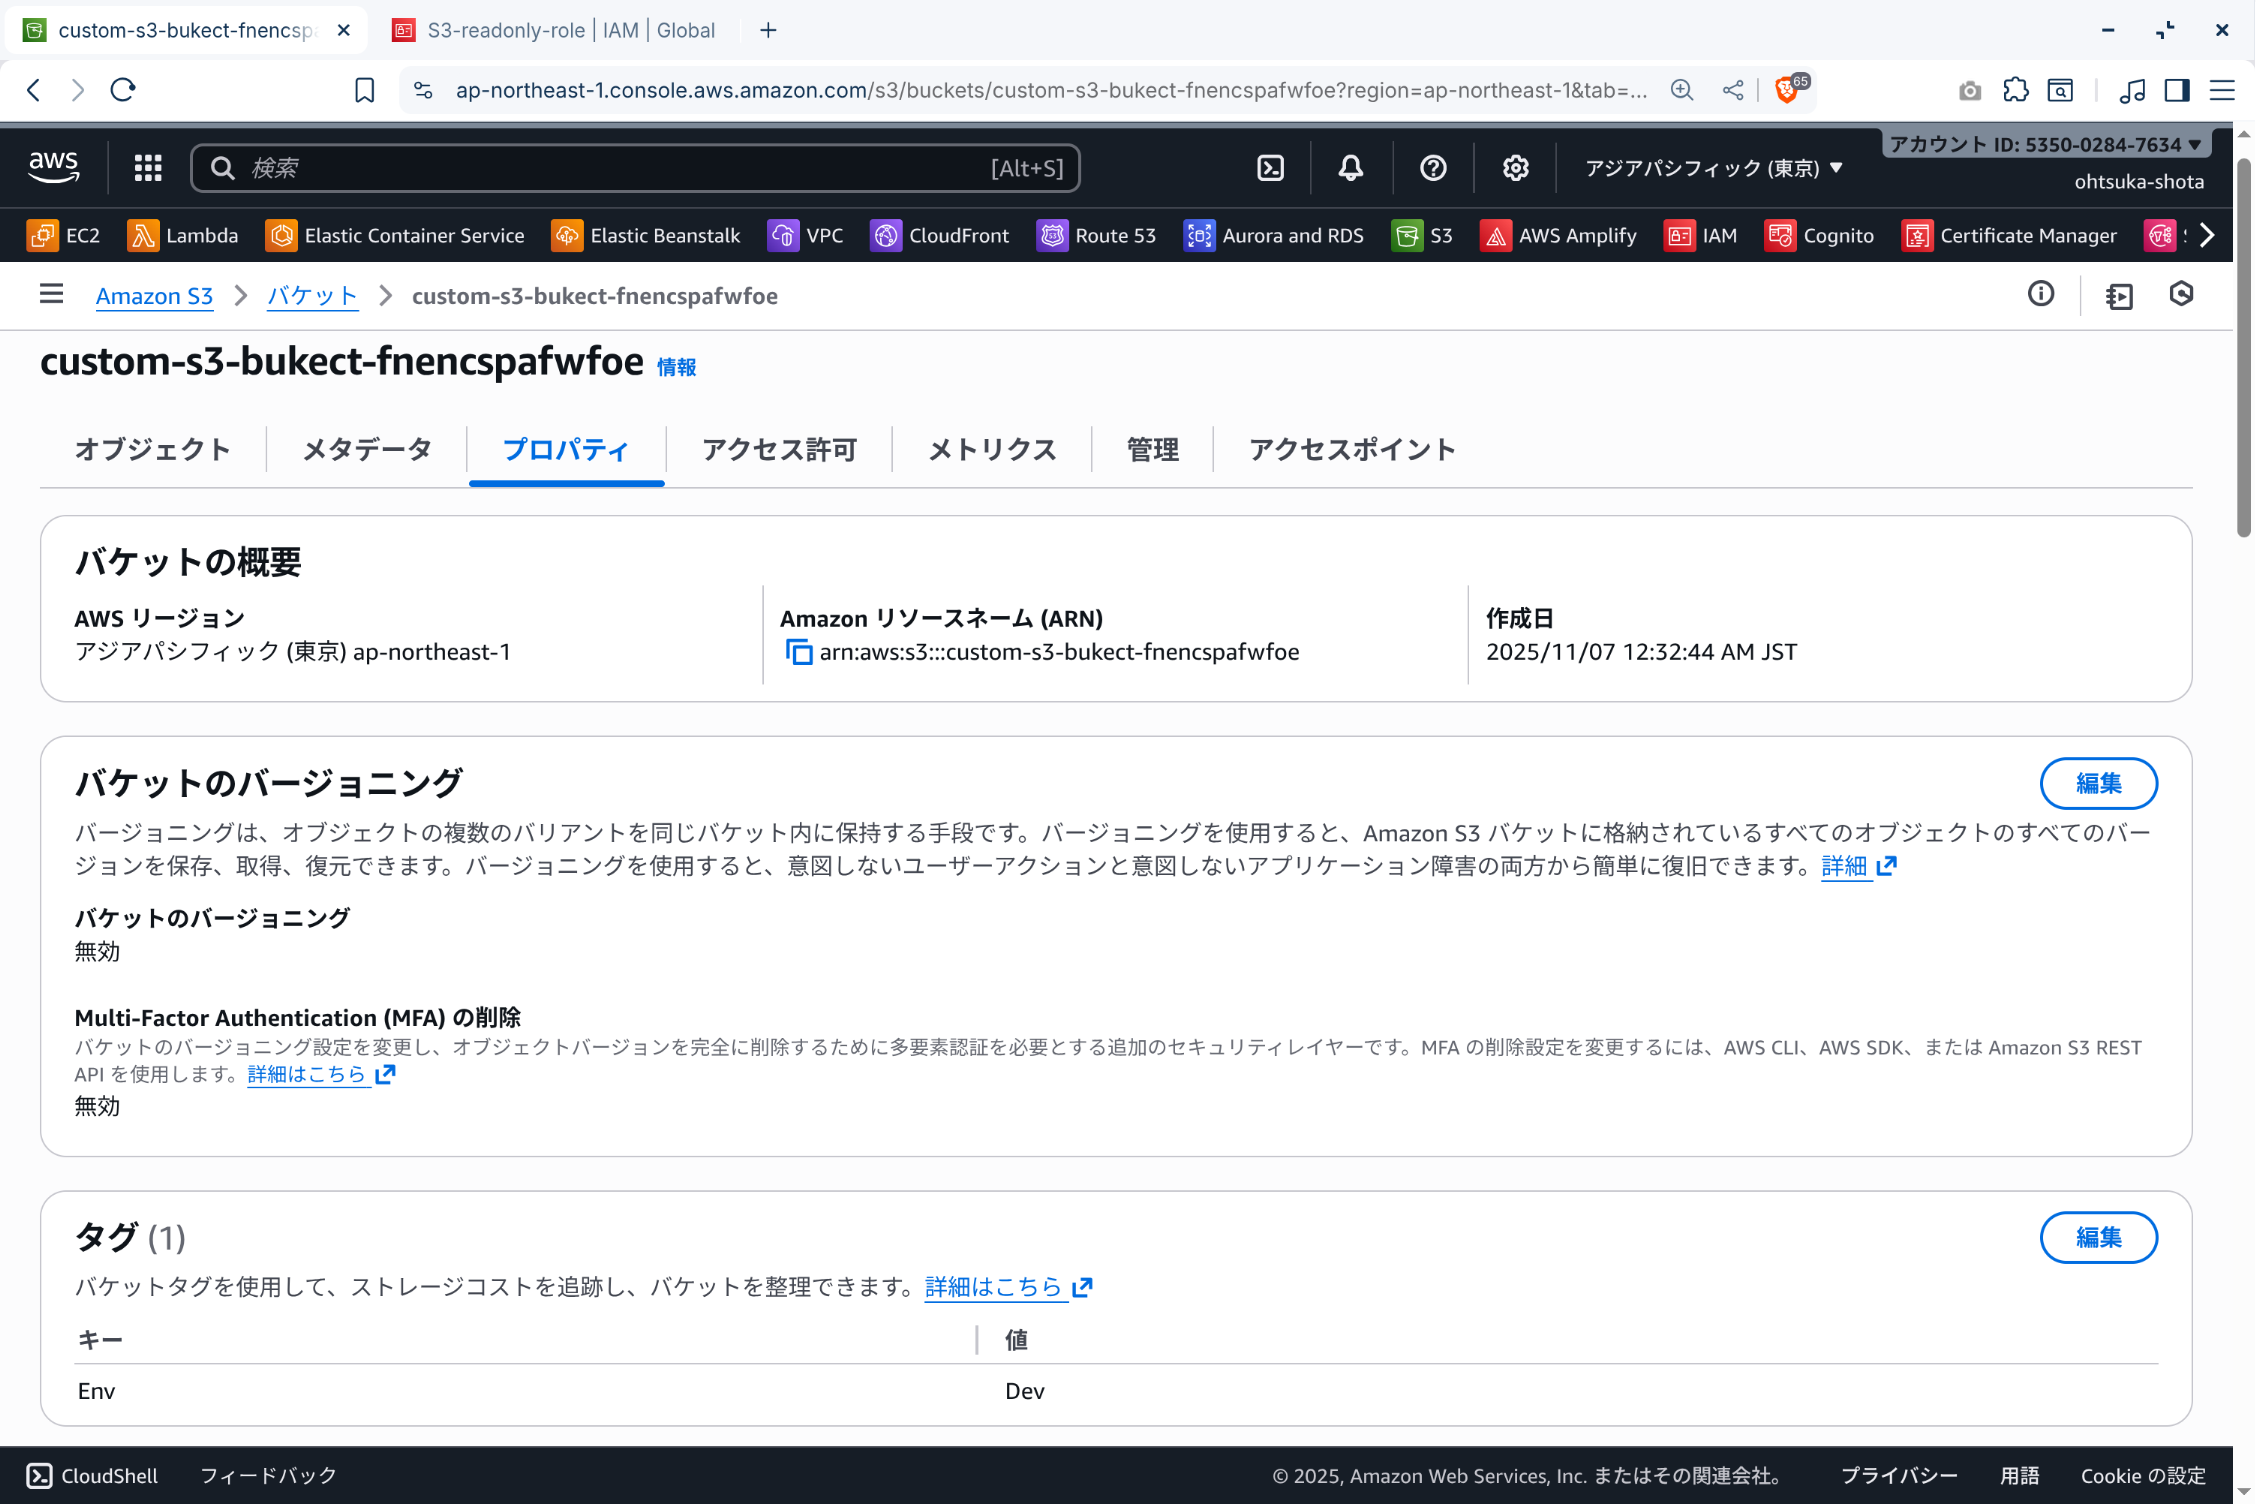Open the notifications bell
The image size is (2256, 1504).
[x=1350, y=168]
